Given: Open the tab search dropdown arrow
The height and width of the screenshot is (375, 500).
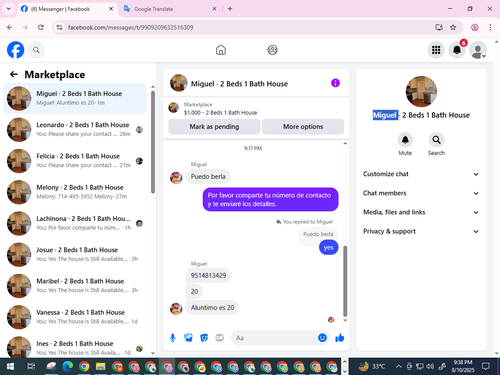Looking at the screenshot, I should tap(9, 9).
